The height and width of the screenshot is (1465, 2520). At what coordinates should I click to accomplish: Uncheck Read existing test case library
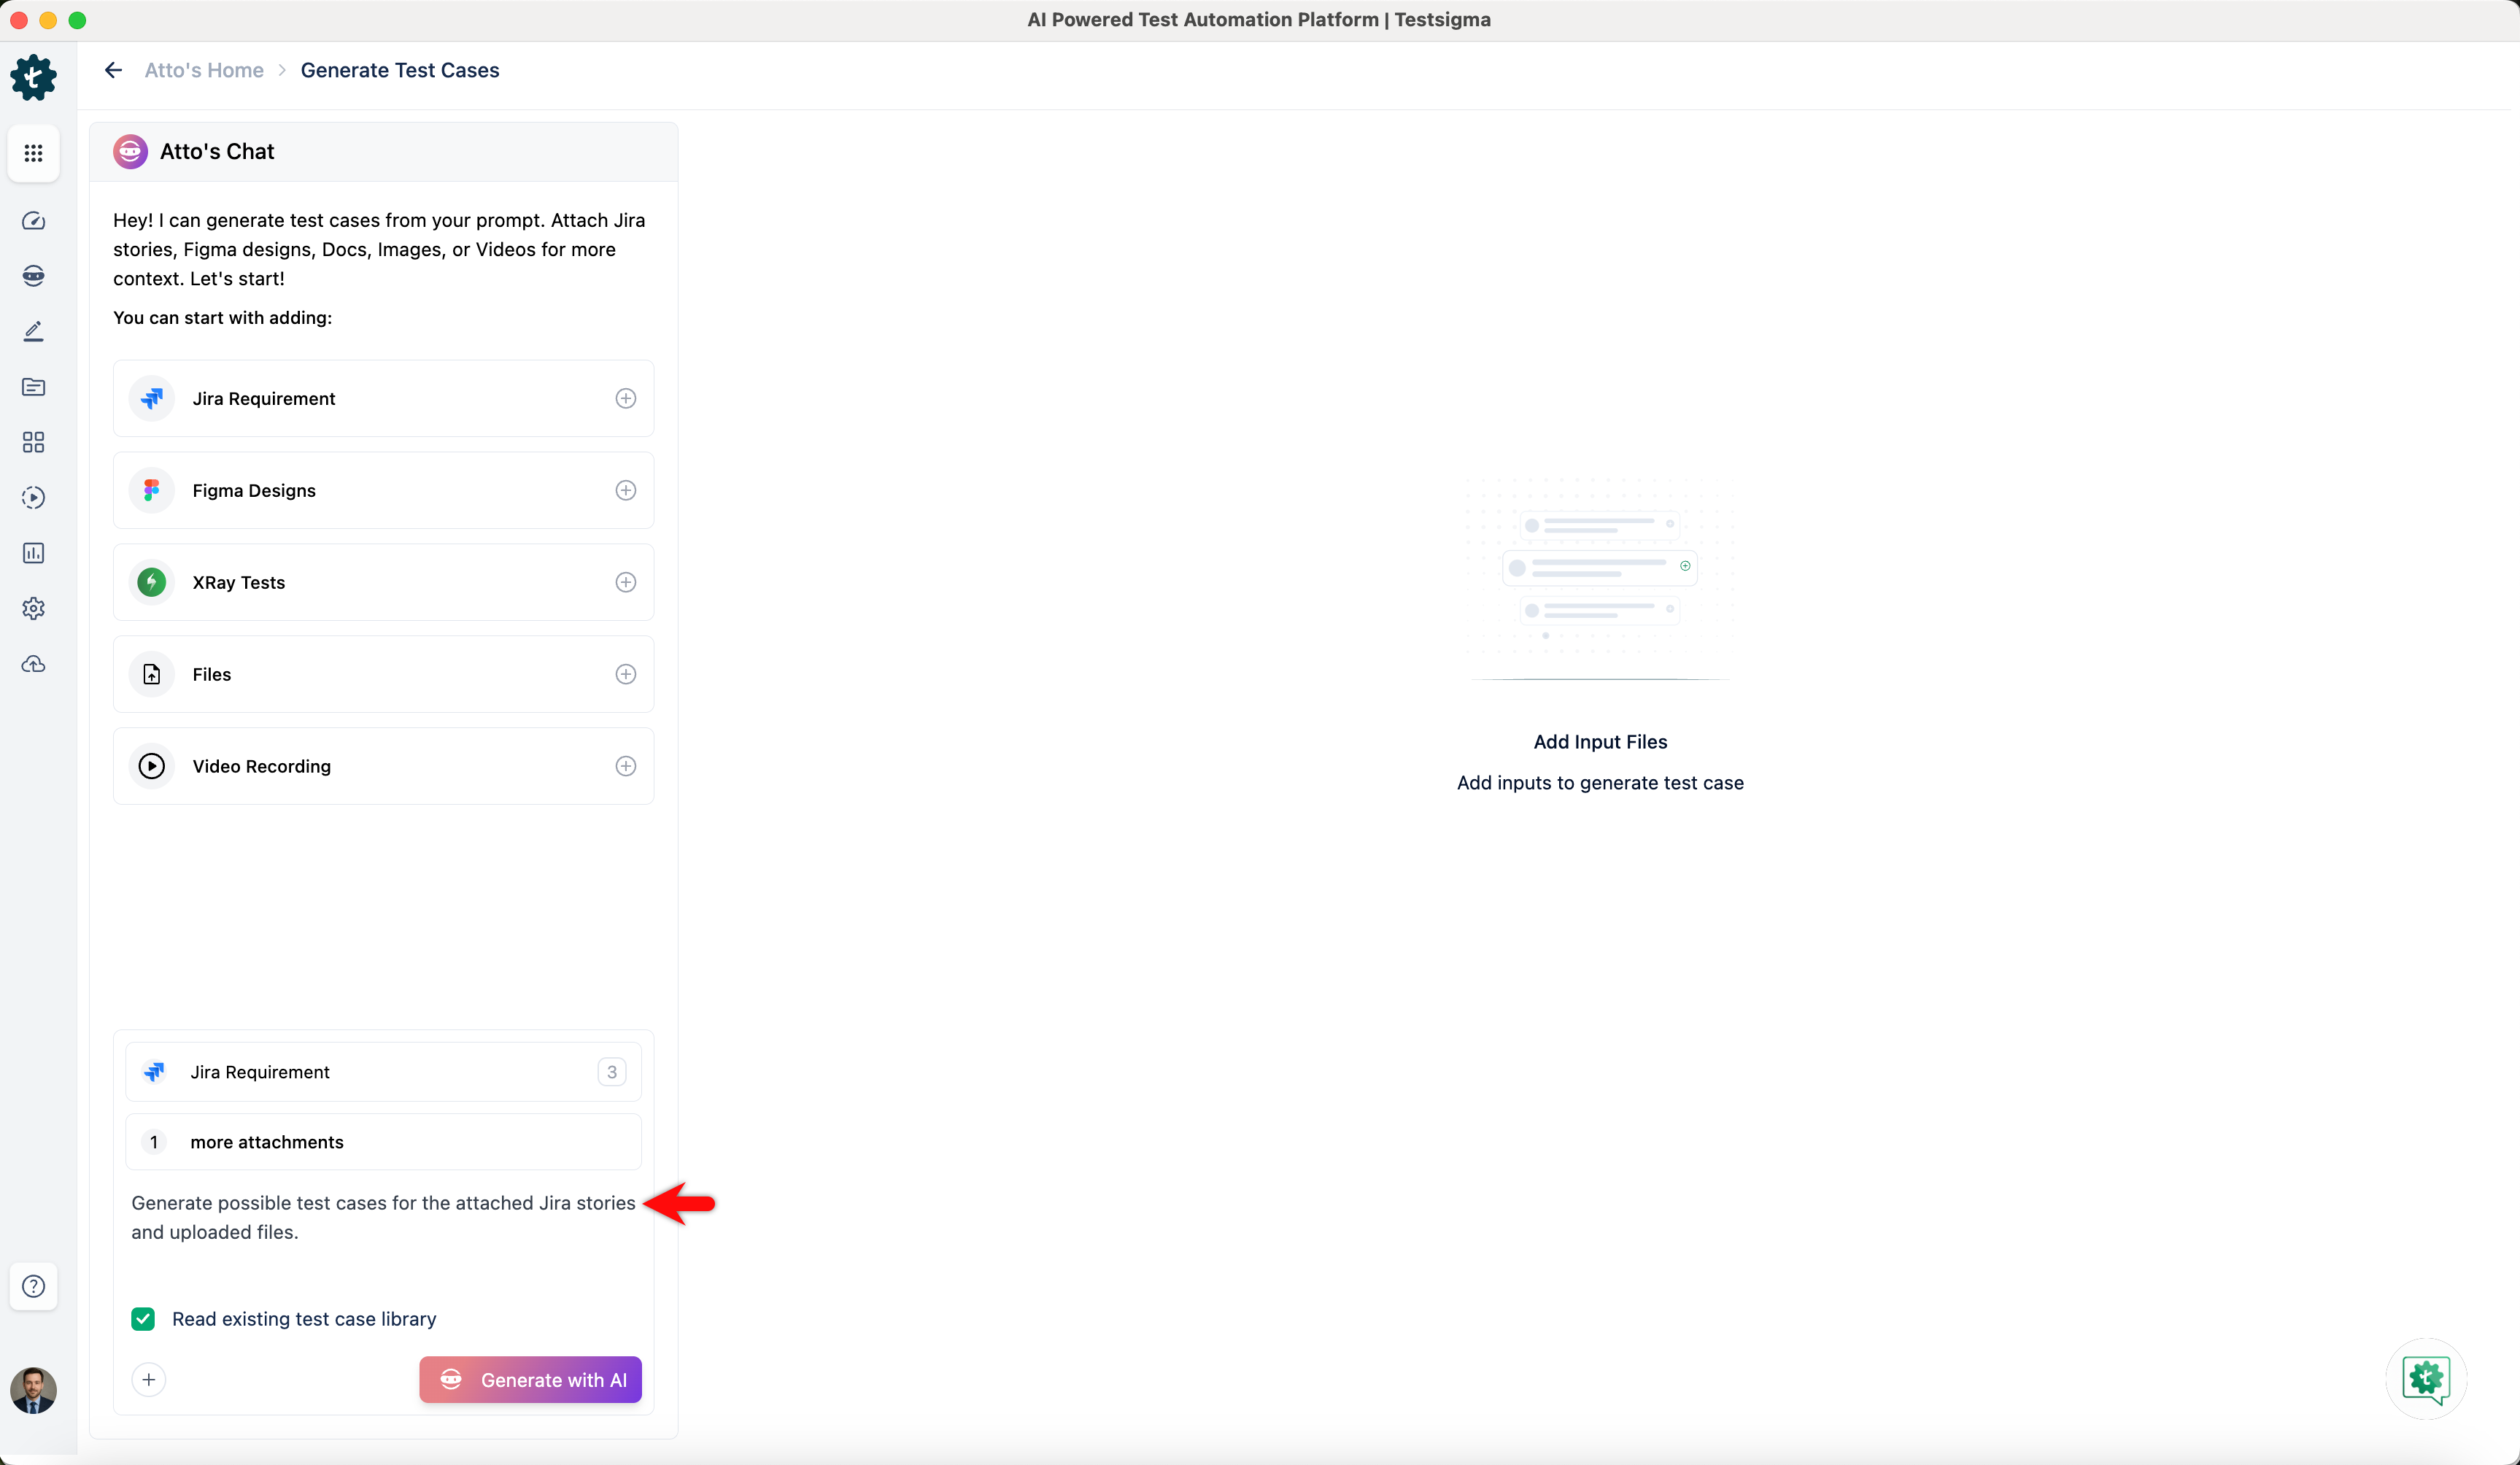[143, 1319]
